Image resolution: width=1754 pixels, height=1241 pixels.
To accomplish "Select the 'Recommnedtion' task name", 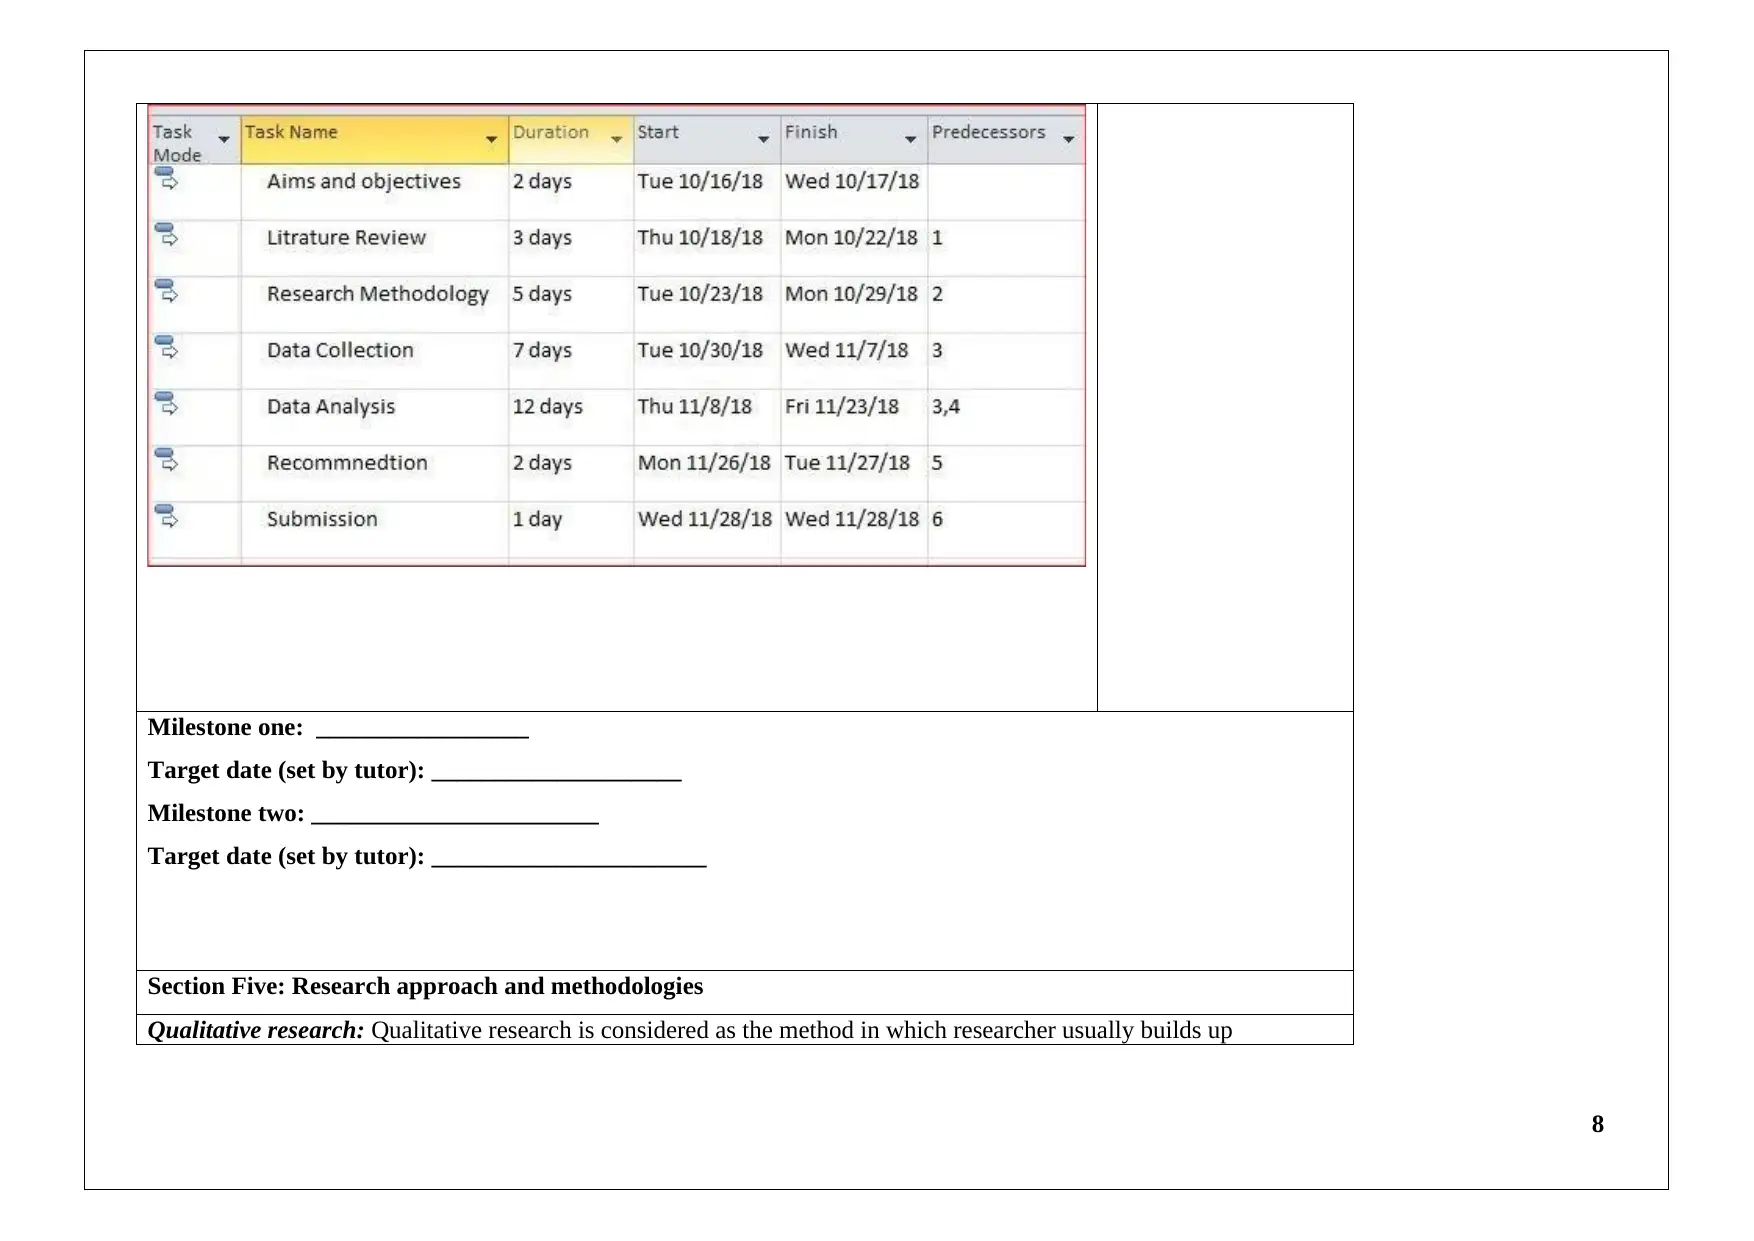I will 347,463.
